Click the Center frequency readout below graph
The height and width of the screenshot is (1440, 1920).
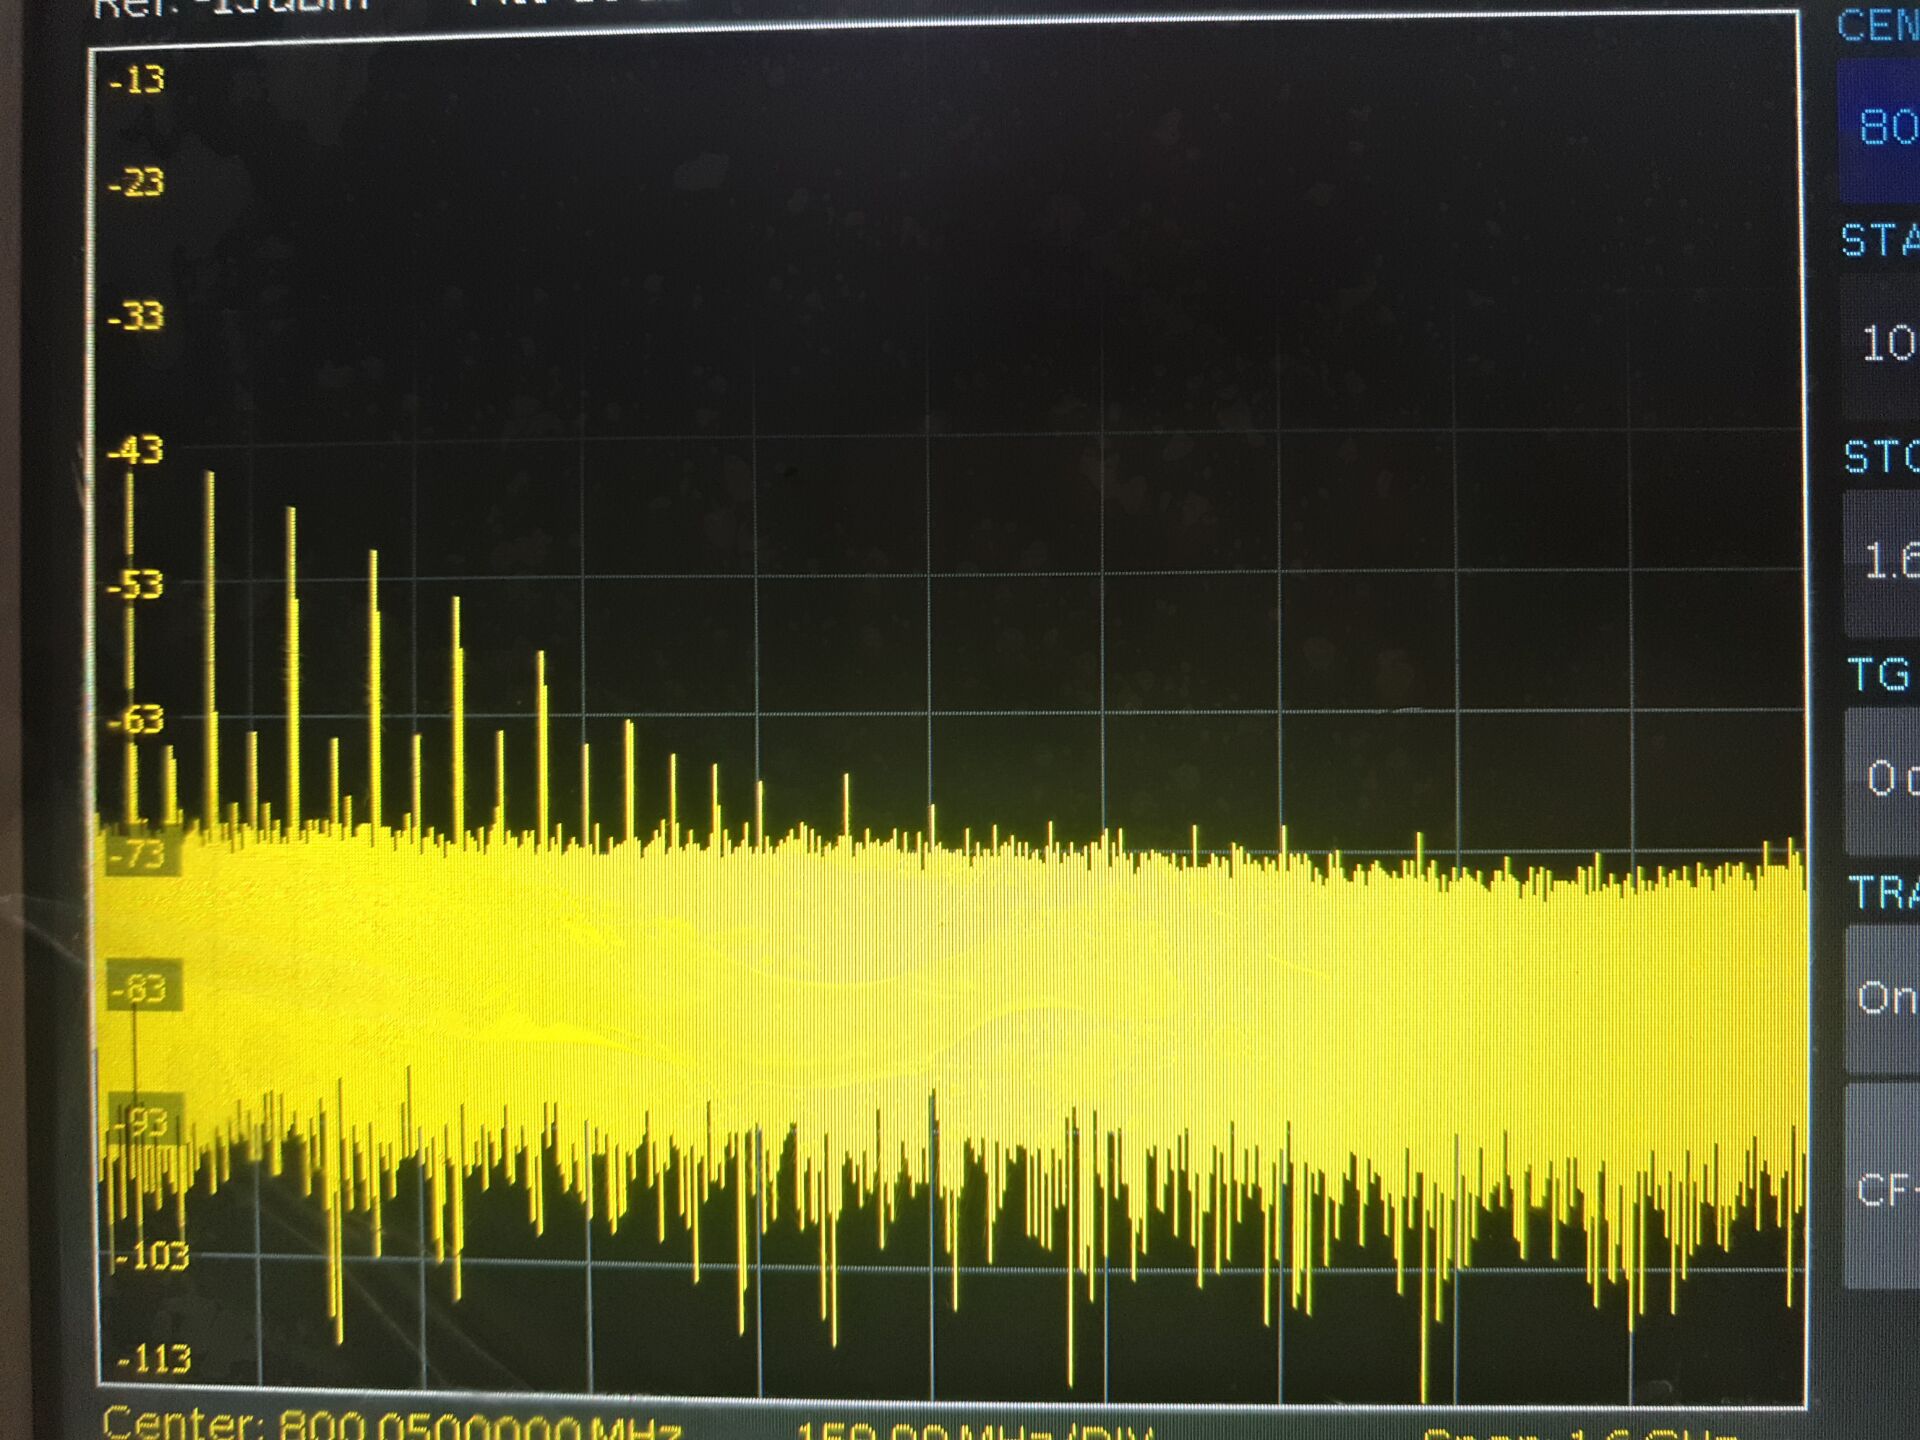(x=390, y=1424)
